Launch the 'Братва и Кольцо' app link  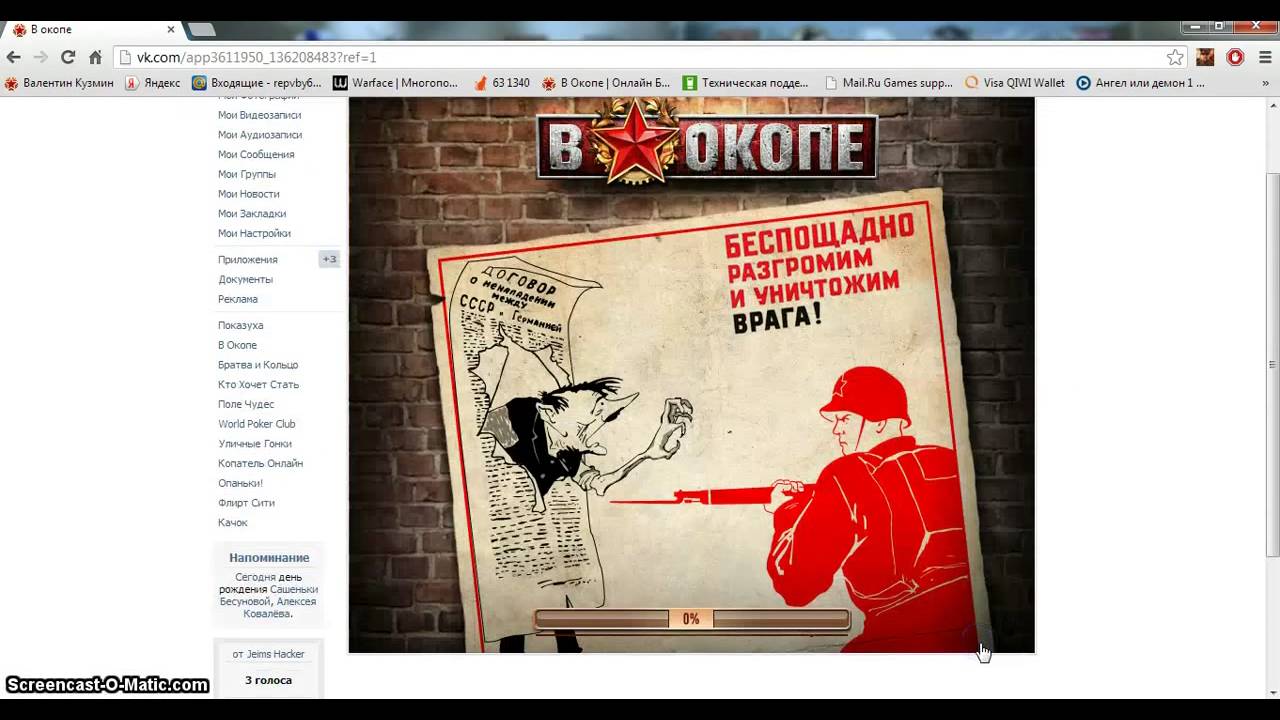258,365
